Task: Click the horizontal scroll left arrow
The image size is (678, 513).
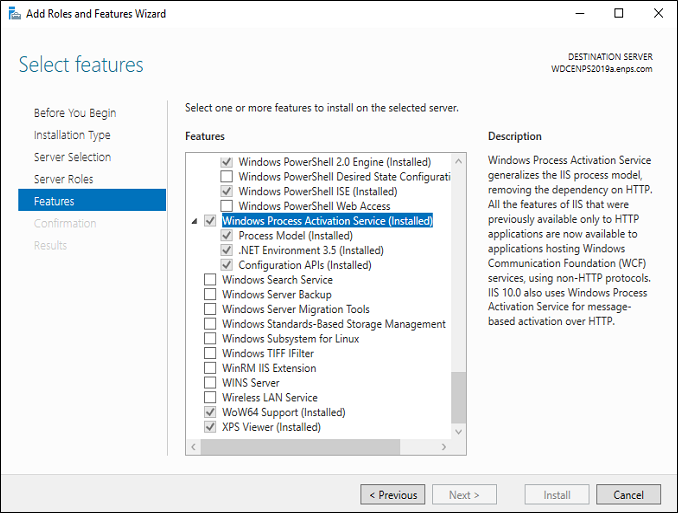Action: click(193, 447)
